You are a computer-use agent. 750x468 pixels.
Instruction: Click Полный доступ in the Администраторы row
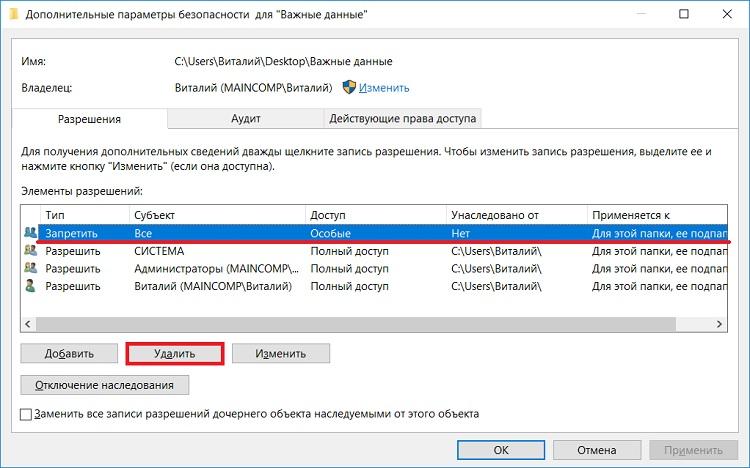(x=349, y=268)
